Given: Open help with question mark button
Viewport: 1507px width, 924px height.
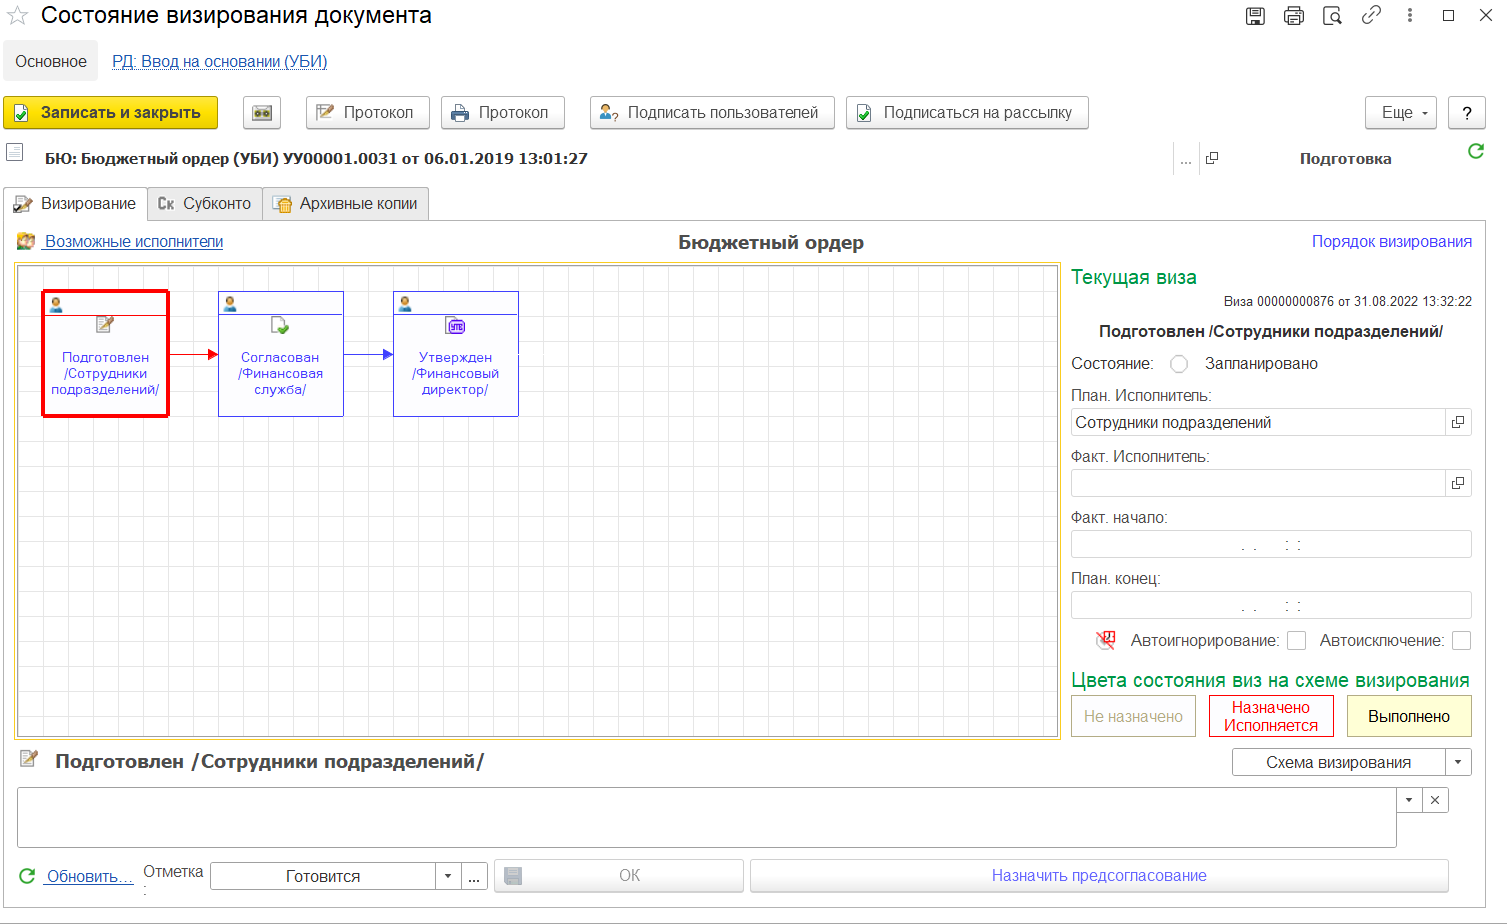Looking at the screenshot, I should pyautogui.click(x=1467, y=113).
